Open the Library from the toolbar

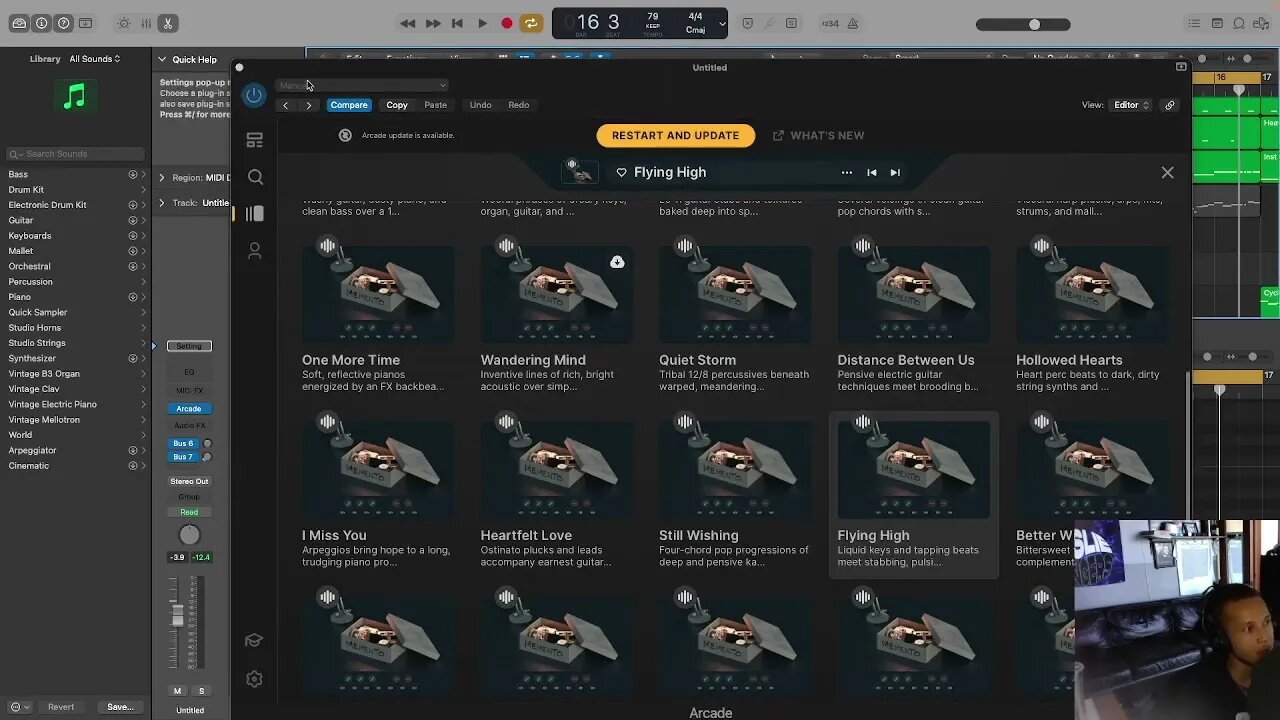18,23
